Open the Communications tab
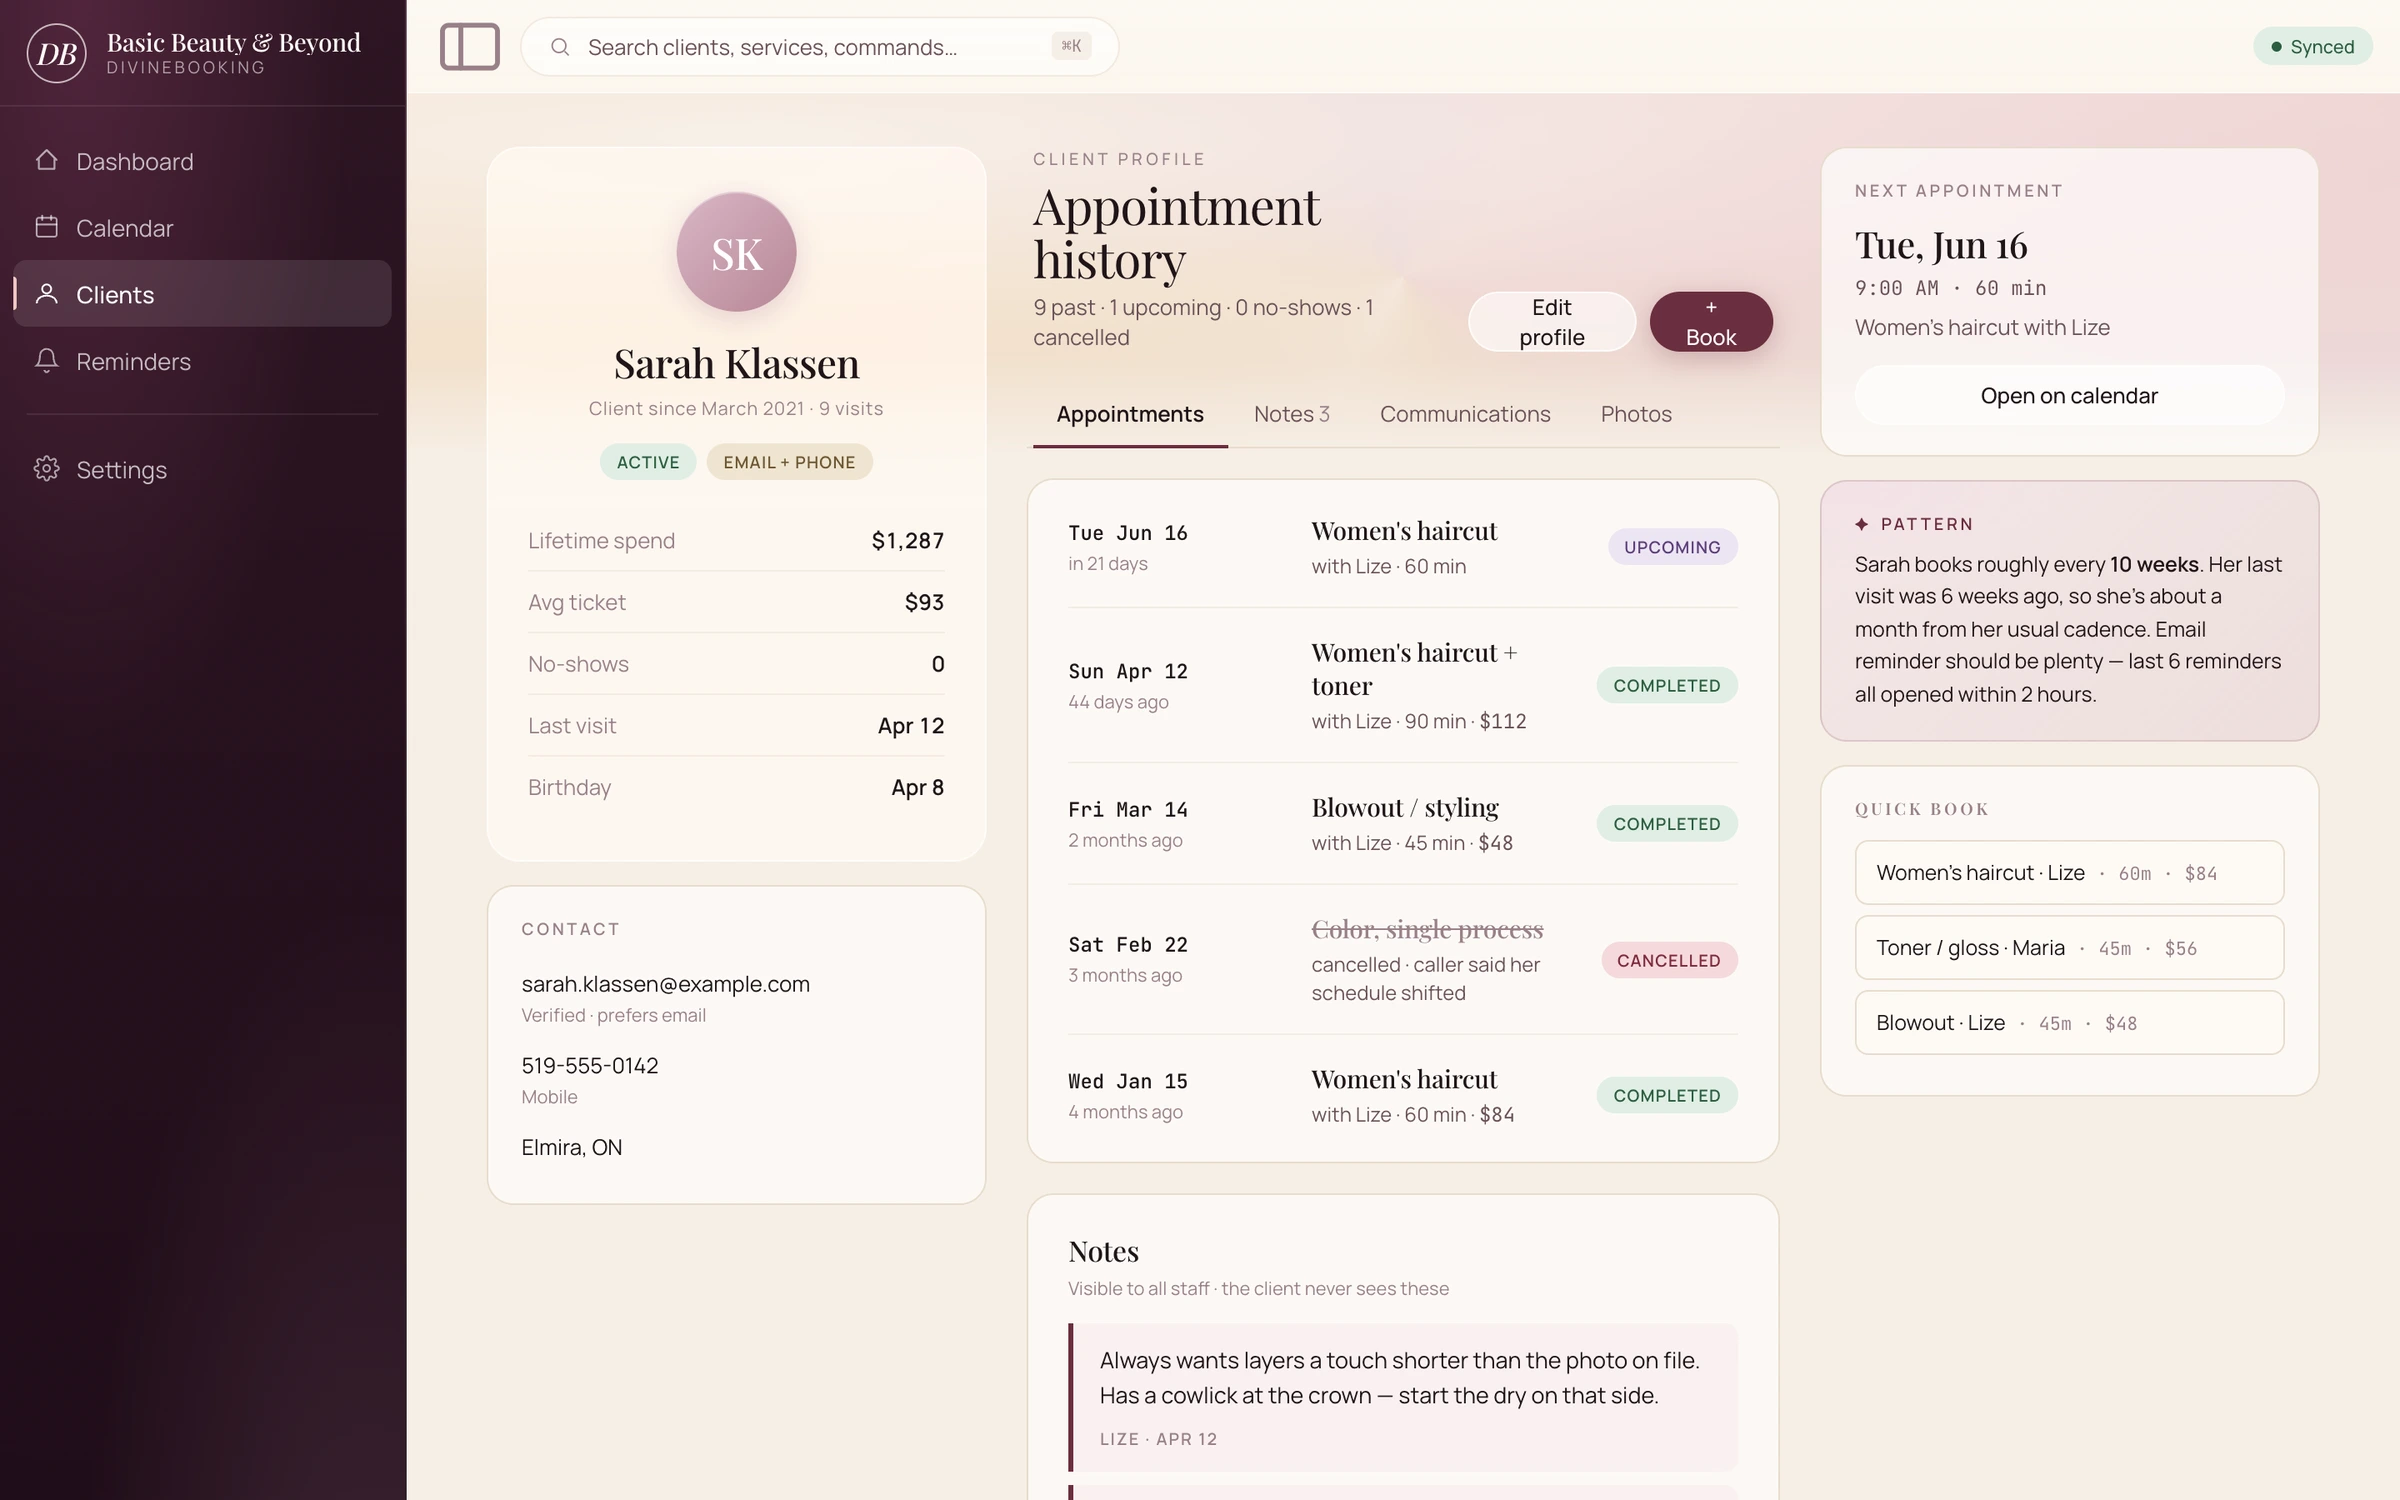Screen dimensions: 2400x1500 click(x=1465, y=414)
